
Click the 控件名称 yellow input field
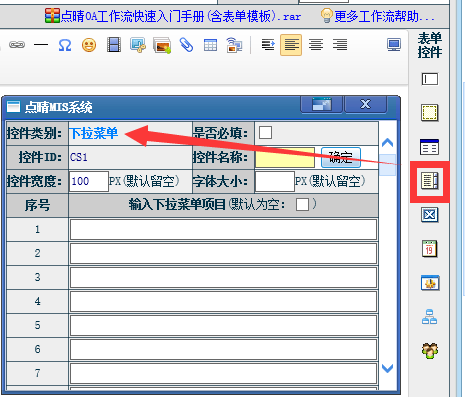(285, 157)
